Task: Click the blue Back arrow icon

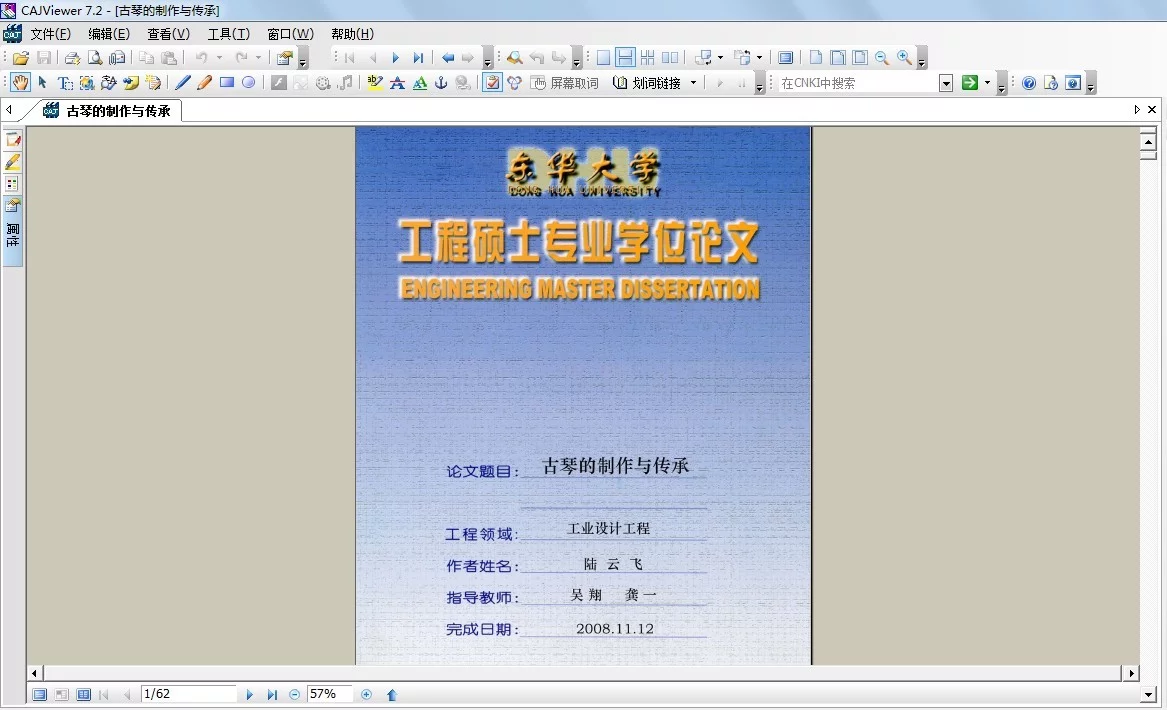Action: pos(448,58)
